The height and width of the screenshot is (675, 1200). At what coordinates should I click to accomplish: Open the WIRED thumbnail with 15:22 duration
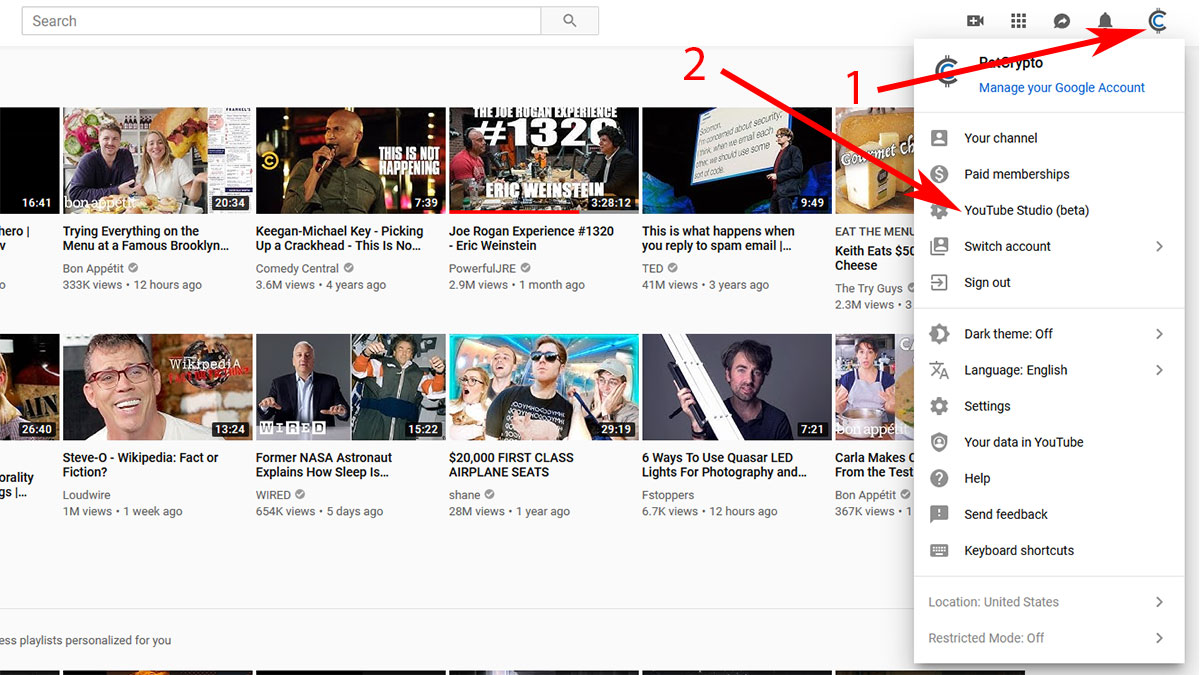[350, 387]
